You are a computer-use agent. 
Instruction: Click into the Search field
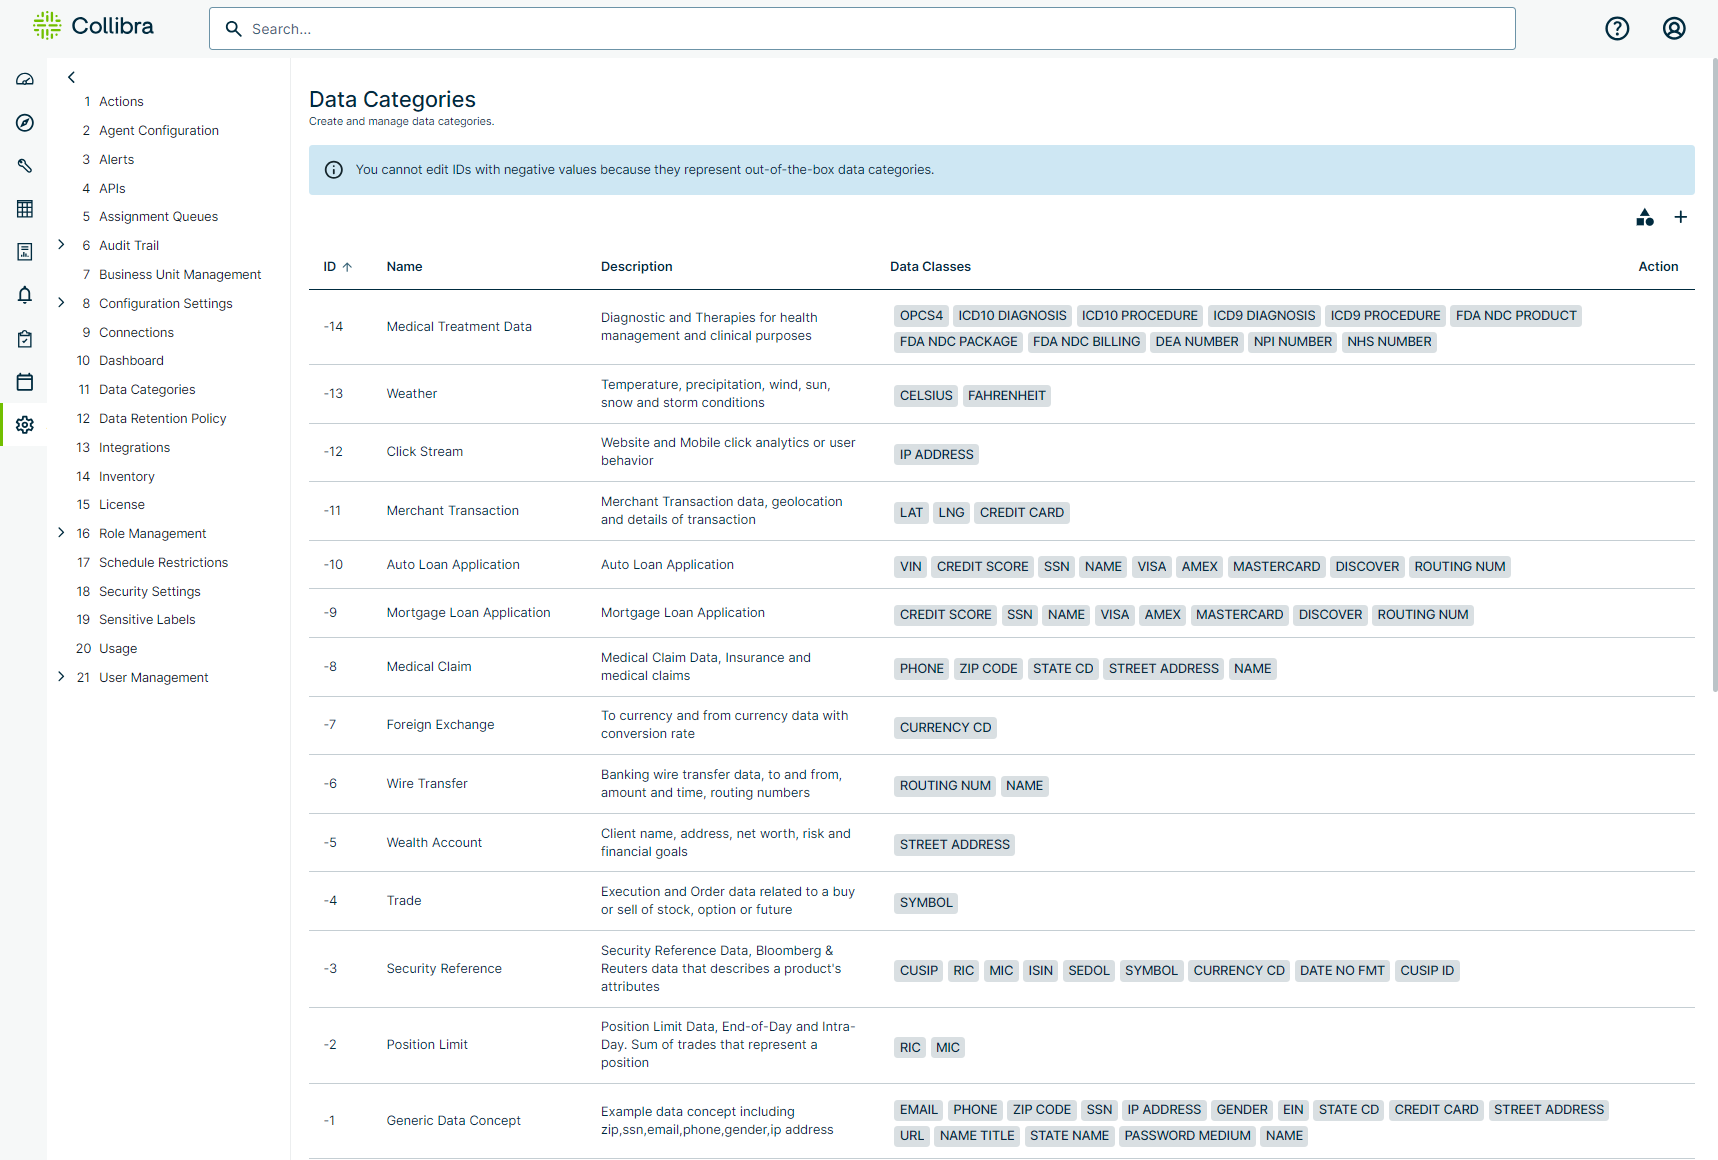(x=860, y=29)
